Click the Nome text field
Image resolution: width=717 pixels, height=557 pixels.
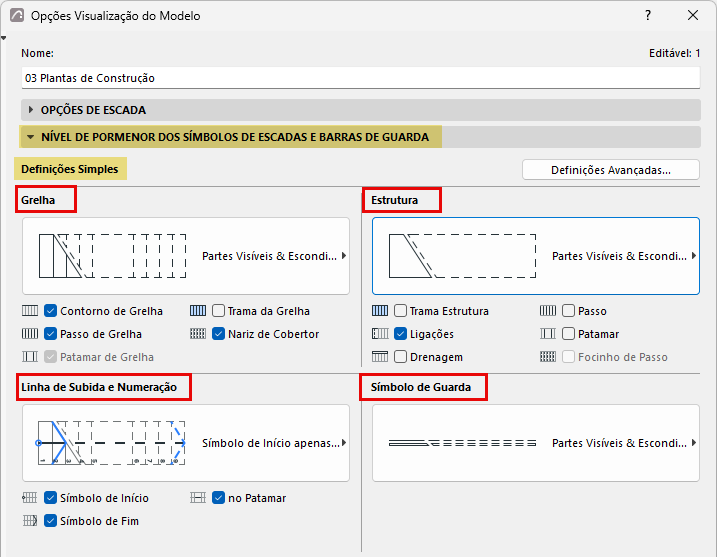[361, 78]
